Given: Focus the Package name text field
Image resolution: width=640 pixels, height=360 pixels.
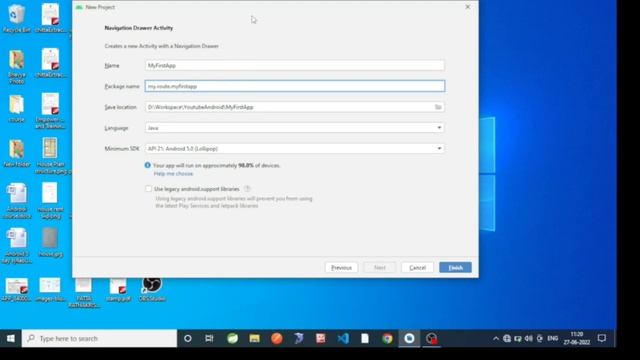Looking at the screenshot, I should tap(294, 86).
